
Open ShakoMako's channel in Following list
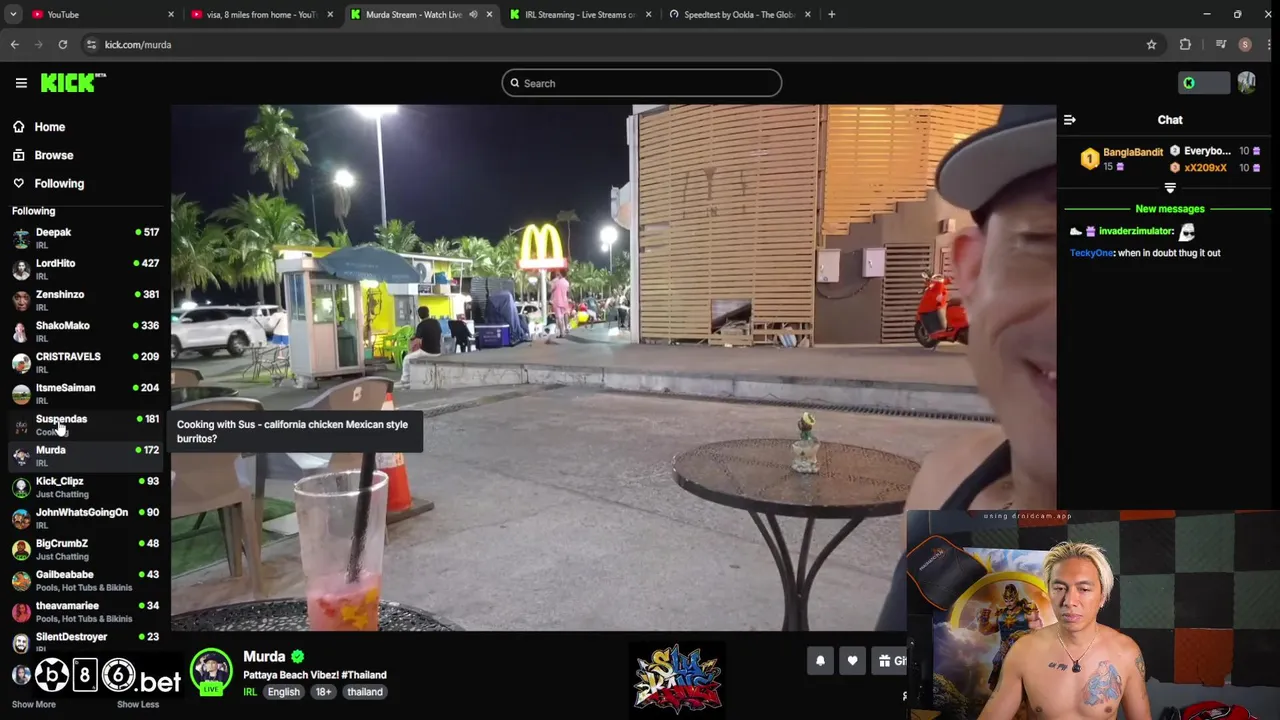click(x=85, y=331)
